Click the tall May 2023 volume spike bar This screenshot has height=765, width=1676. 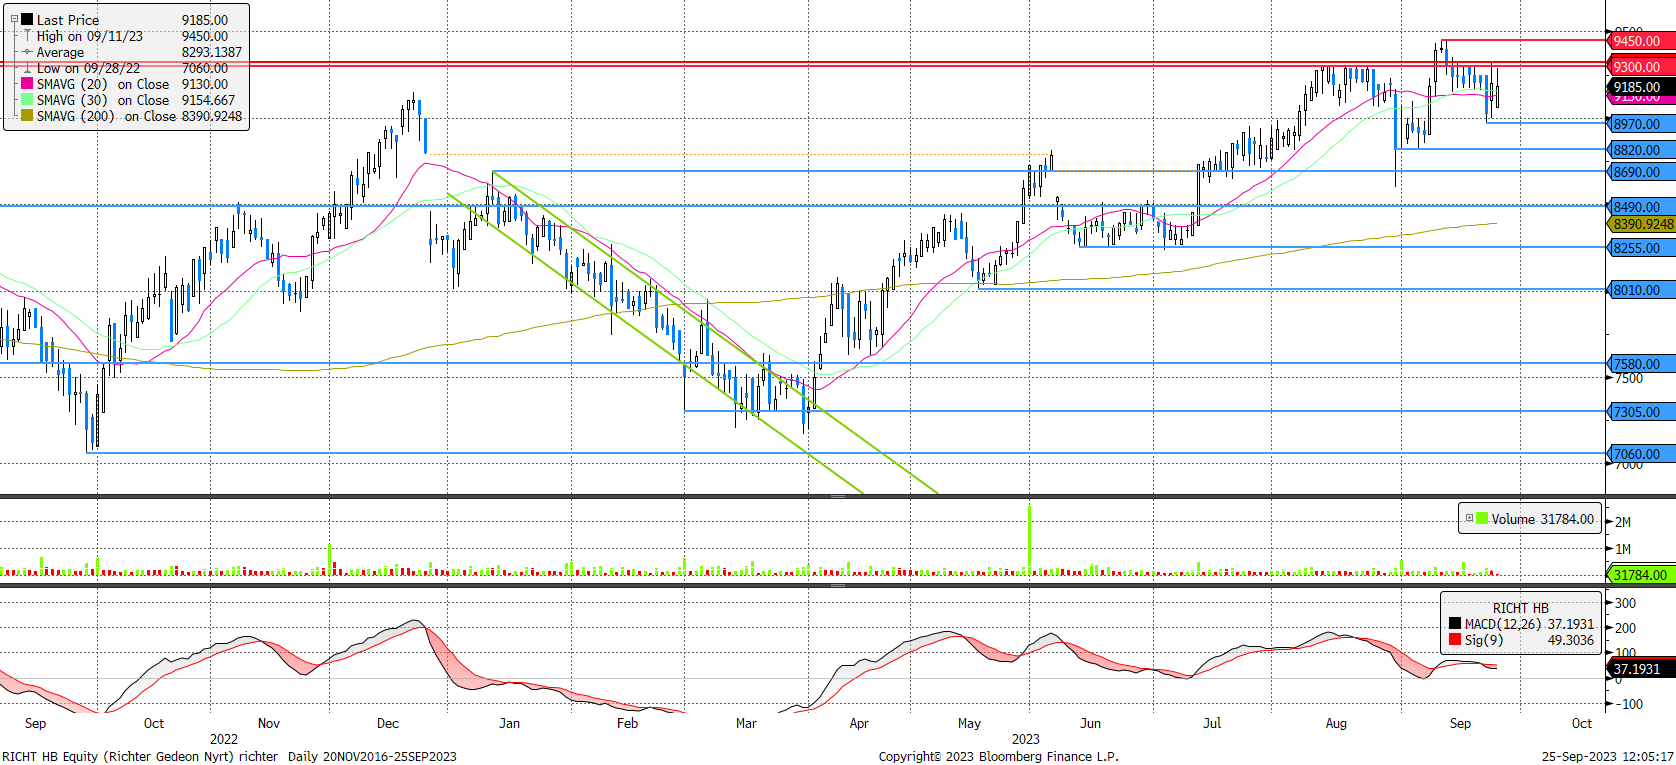coord(1029,541)
